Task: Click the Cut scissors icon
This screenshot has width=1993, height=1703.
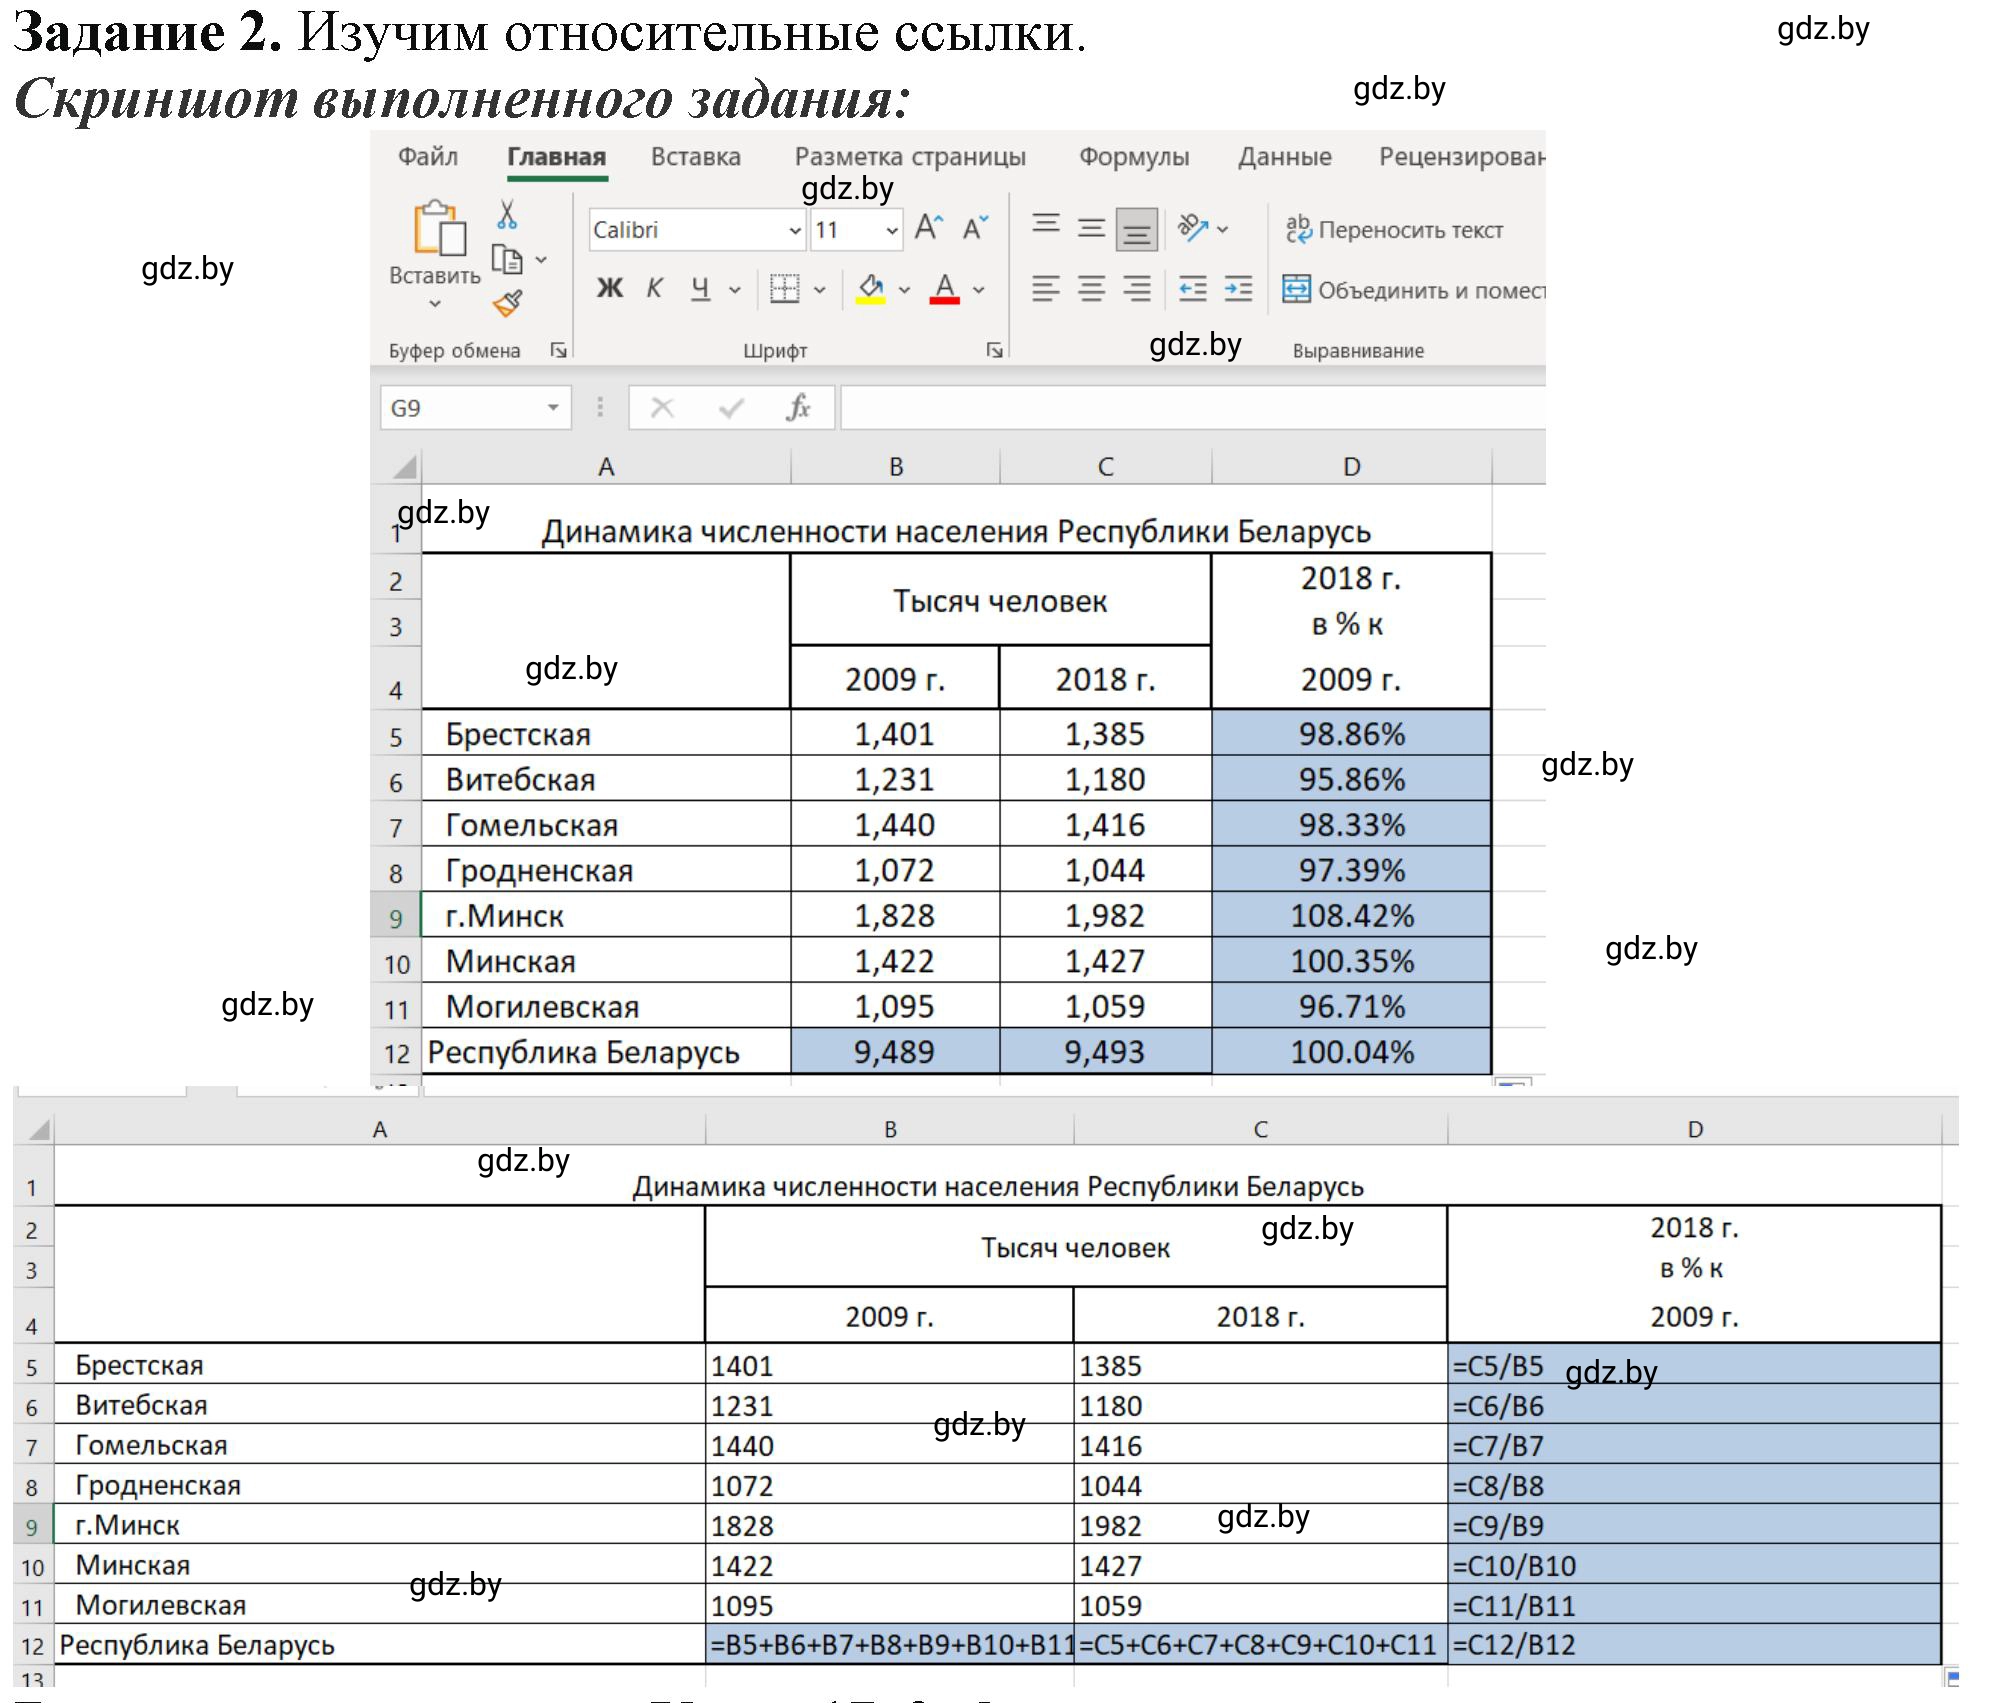Action: pos(507,213)
